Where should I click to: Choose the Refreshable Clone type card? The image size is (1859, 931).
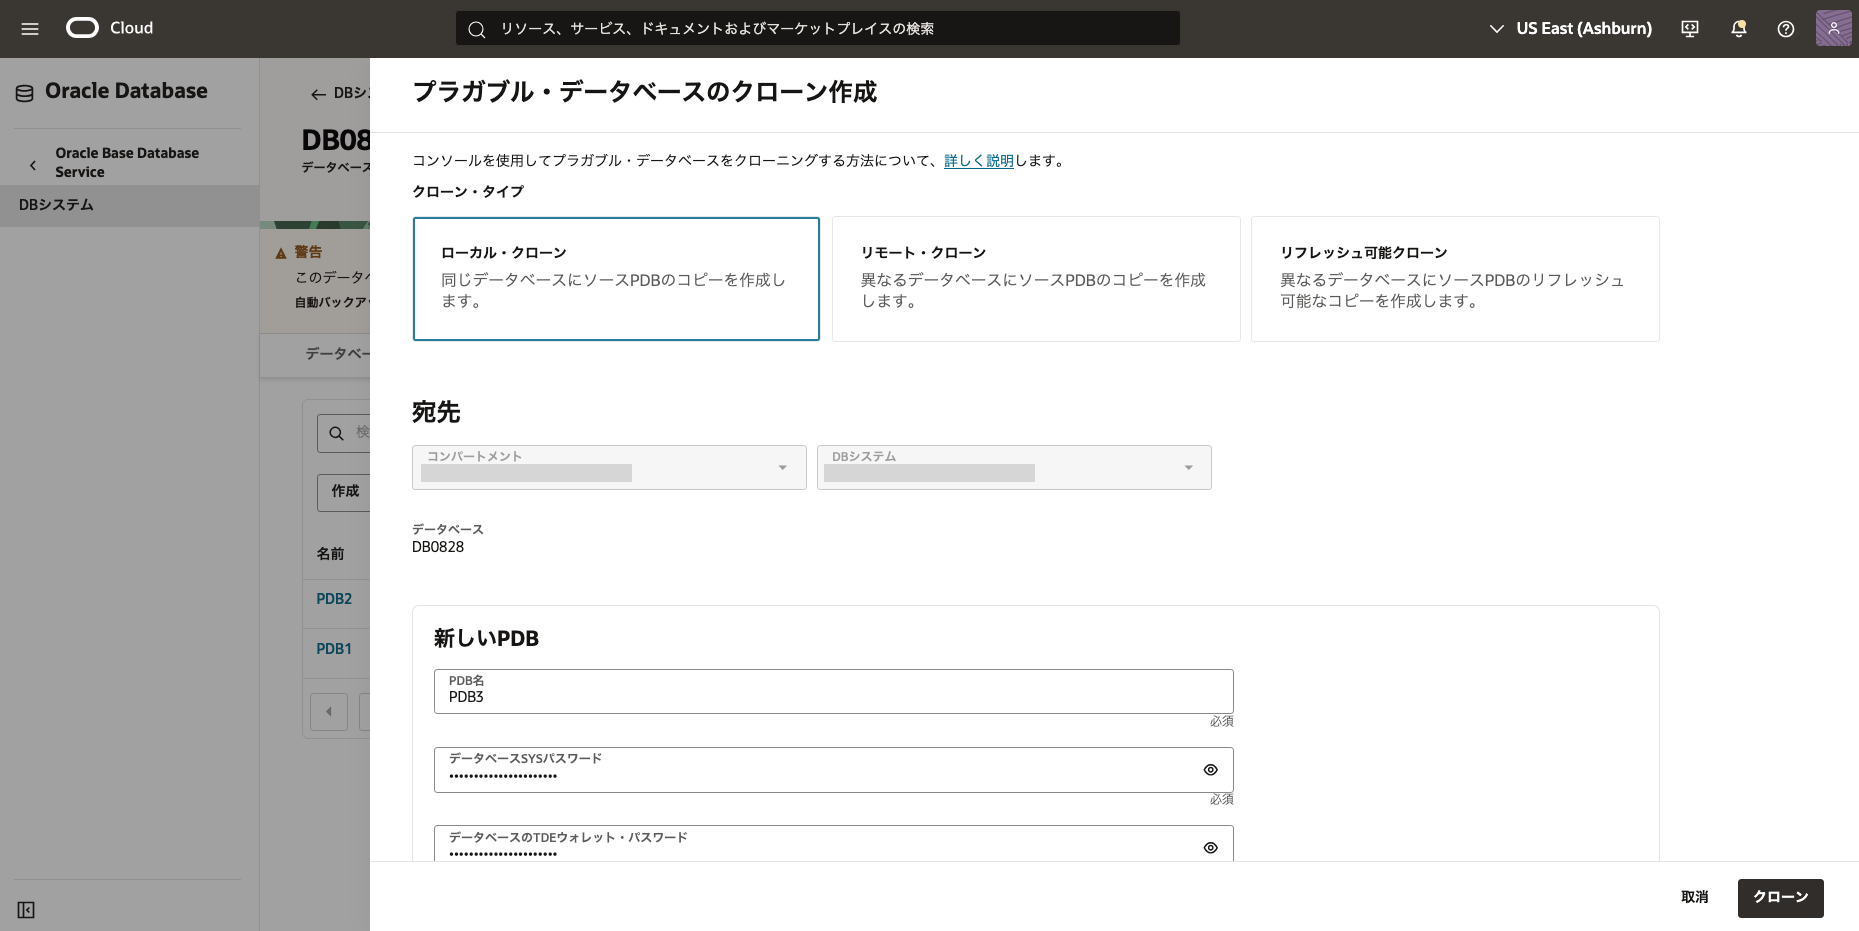point(1454,279)
